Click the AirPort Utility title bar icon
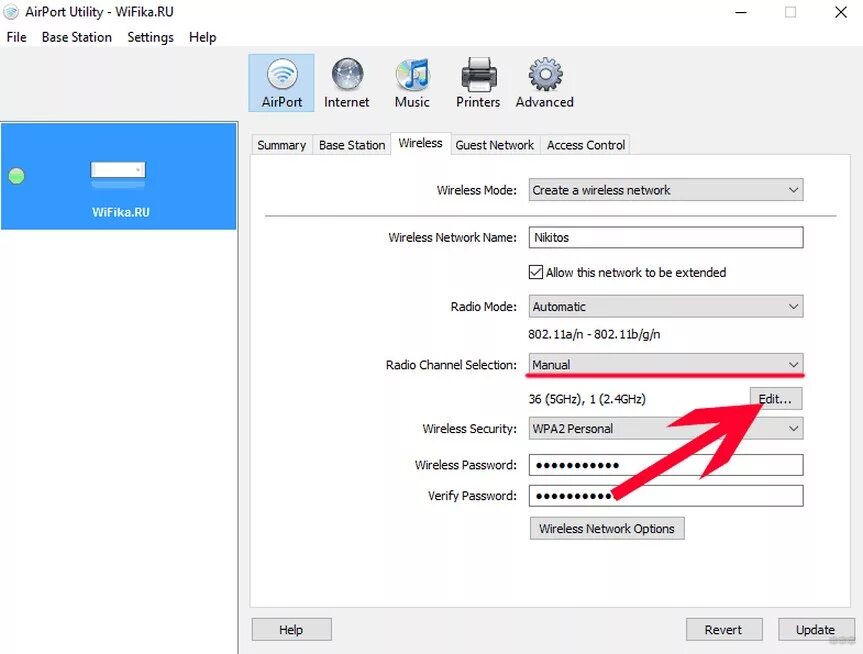The image size is (863, 654). 11,12
